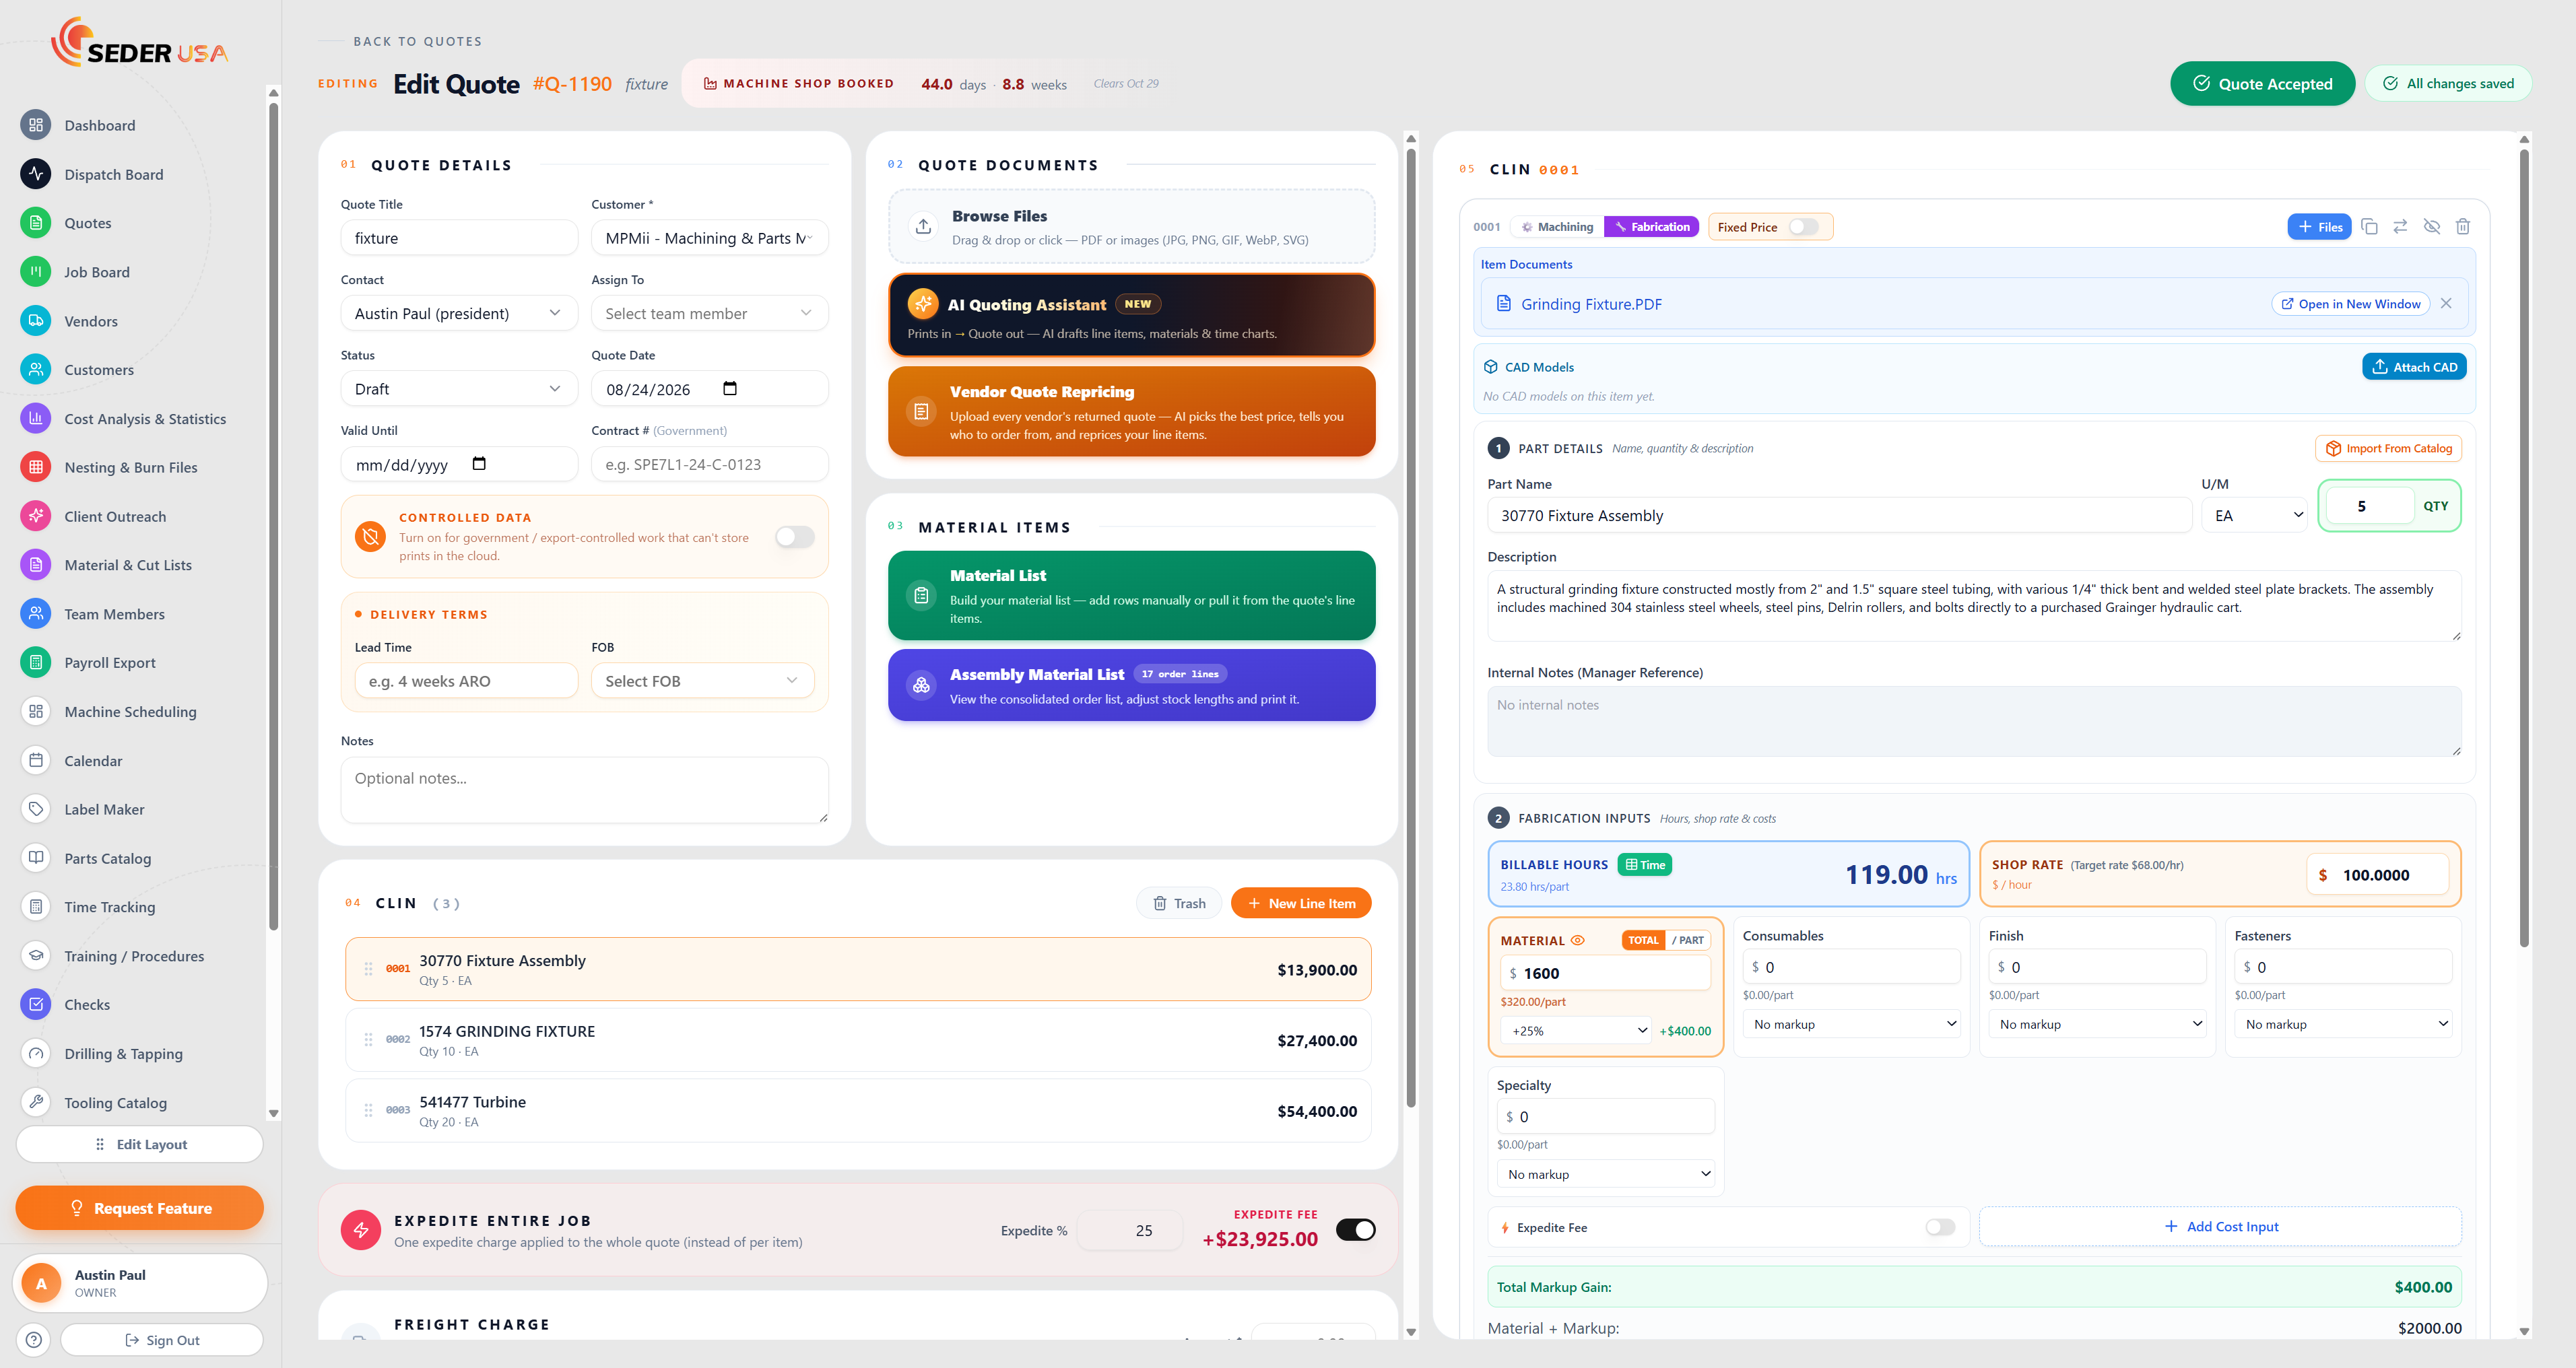Open the Quote Date calendar picker
2576x1368 pixels.
[730, 389]
